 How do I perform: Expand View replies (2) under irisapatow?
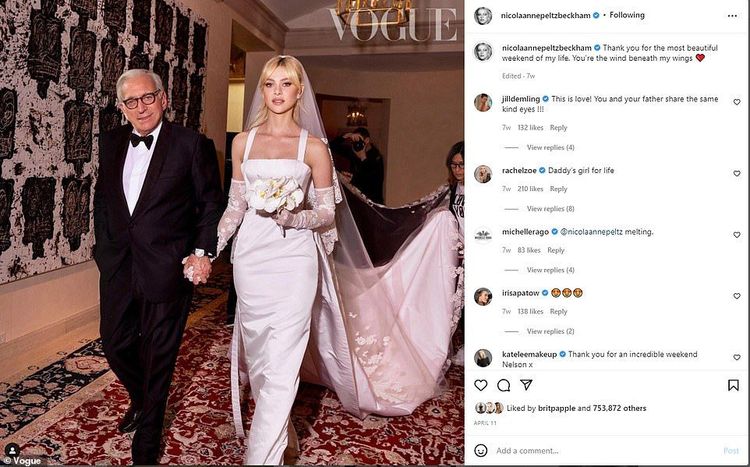point(551,331)
